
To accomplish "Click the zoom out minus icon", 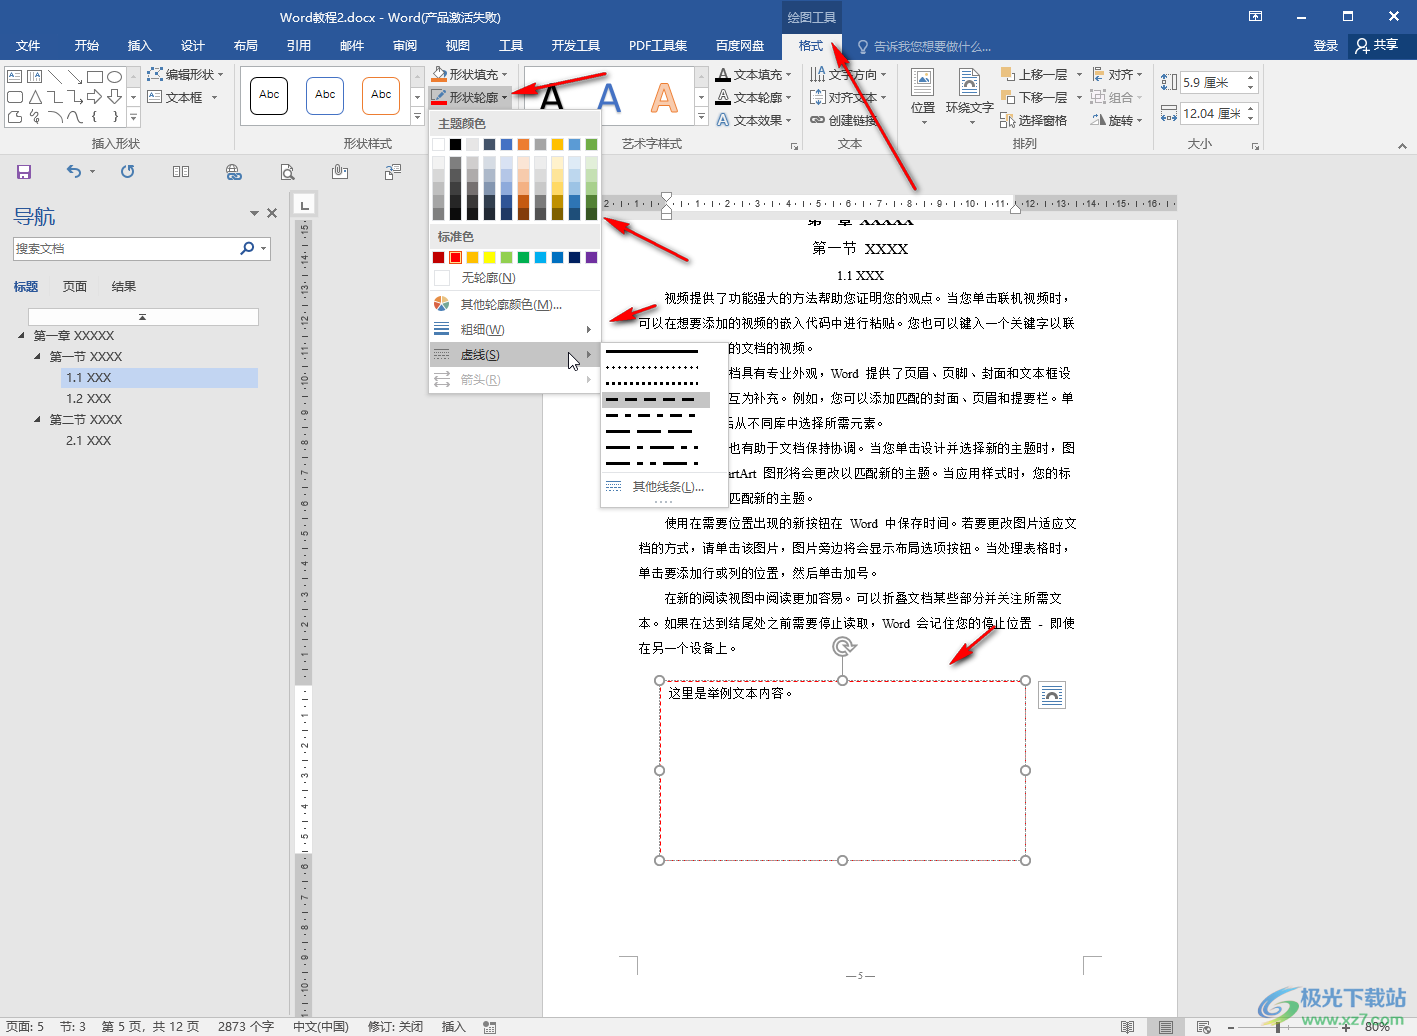I will (1230, 1027).
